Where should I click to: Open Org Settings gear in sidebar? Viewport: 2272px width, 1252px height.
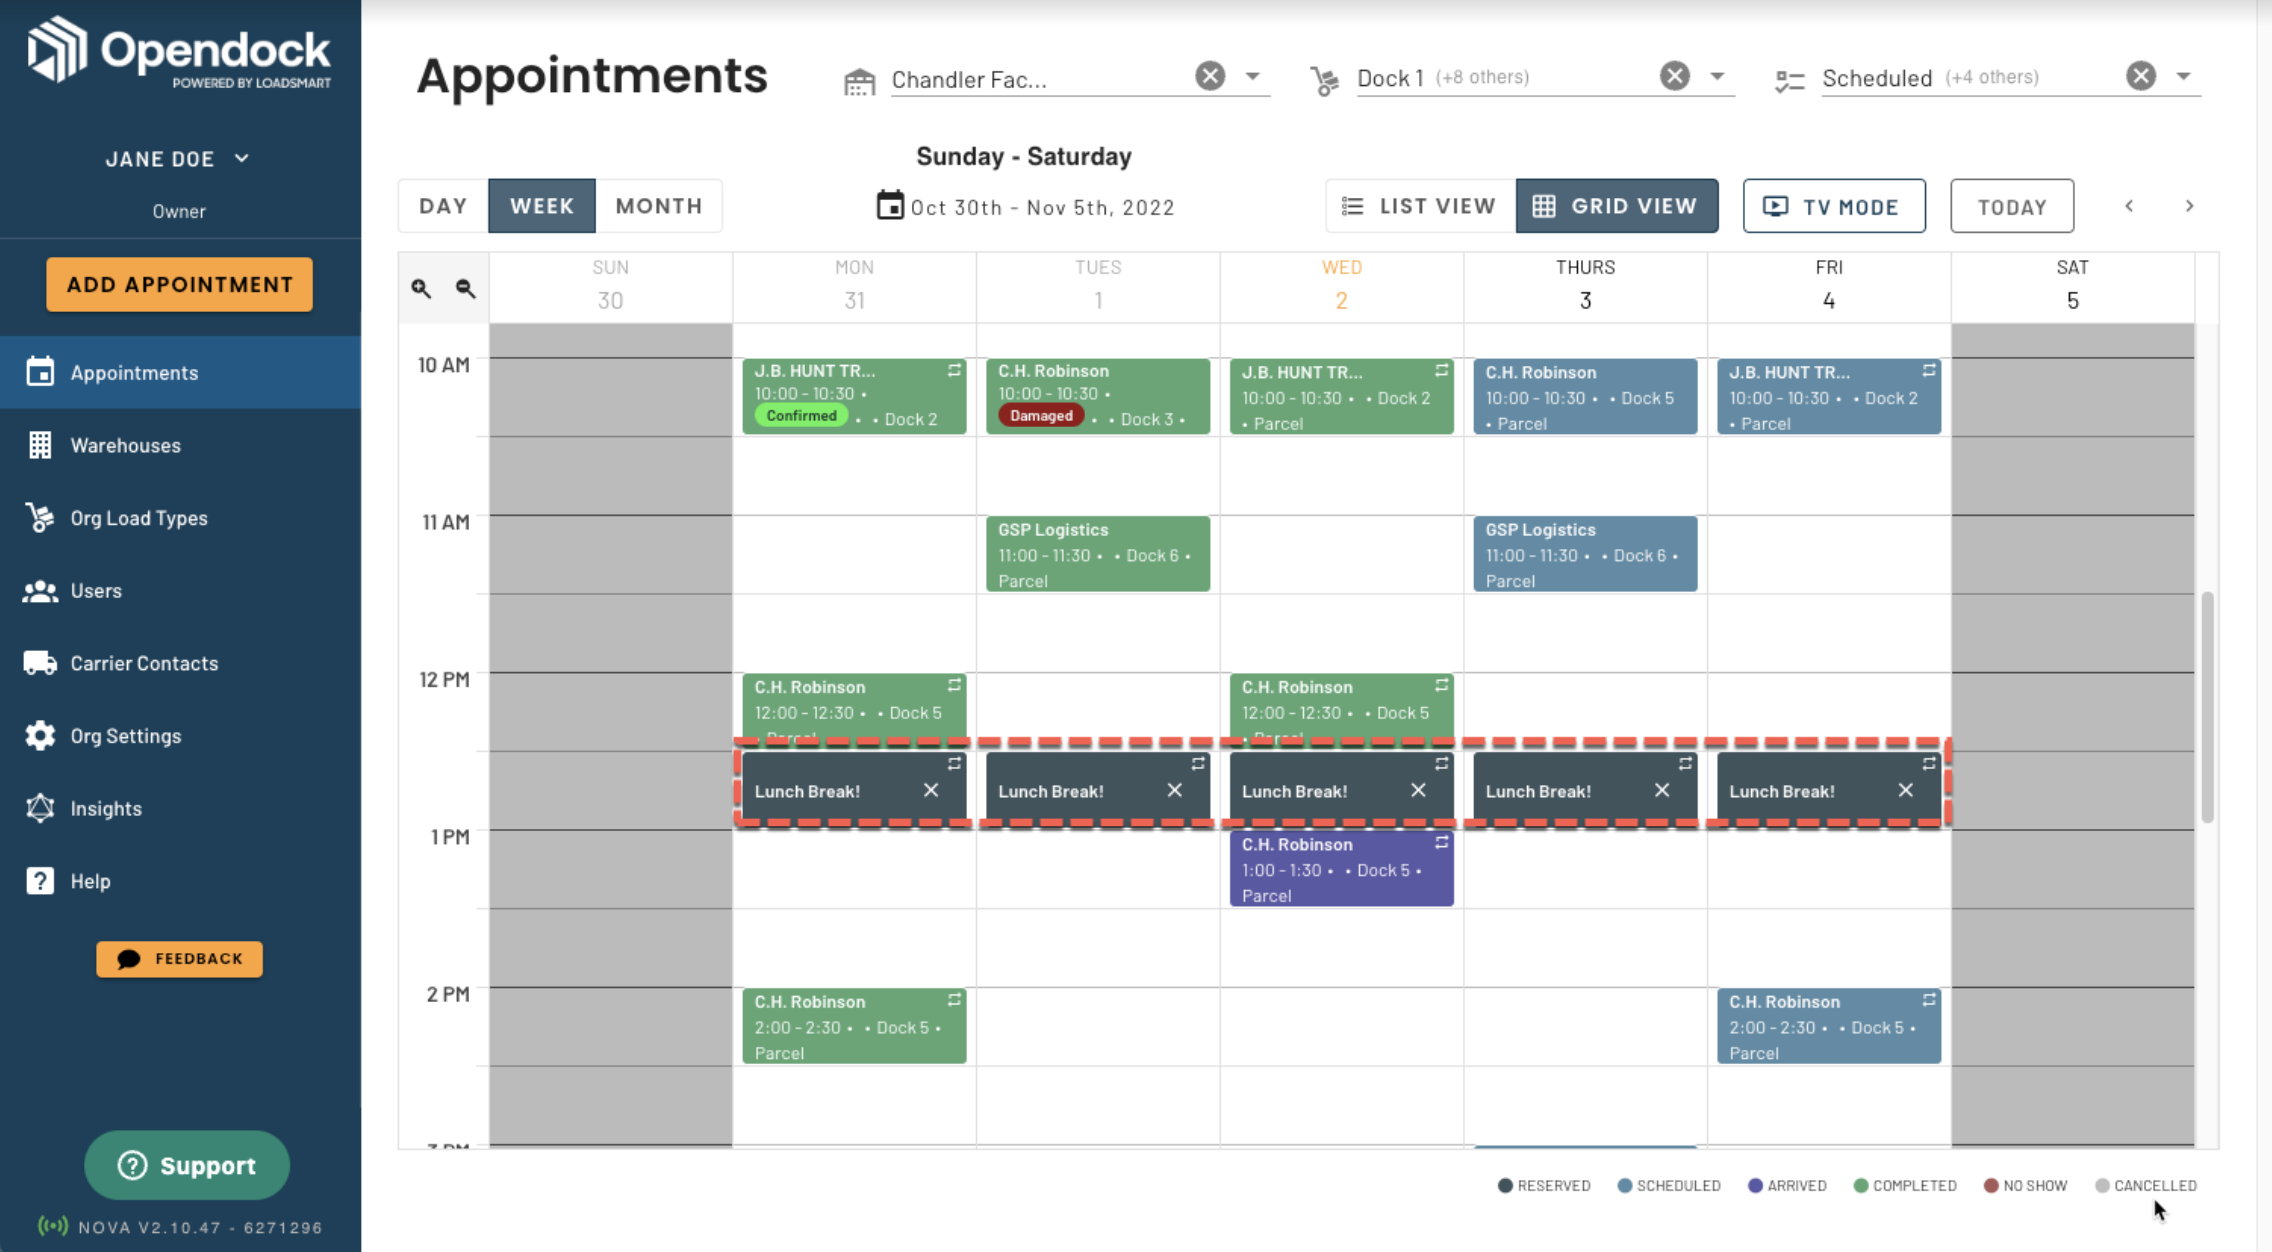tap(40, 736)
